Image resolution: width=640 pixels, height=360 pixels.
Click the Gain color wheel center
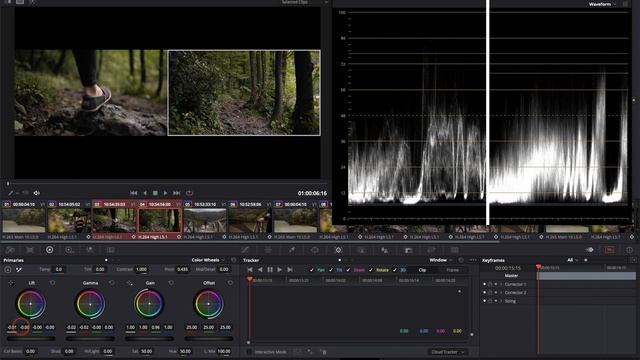point(149,303)
